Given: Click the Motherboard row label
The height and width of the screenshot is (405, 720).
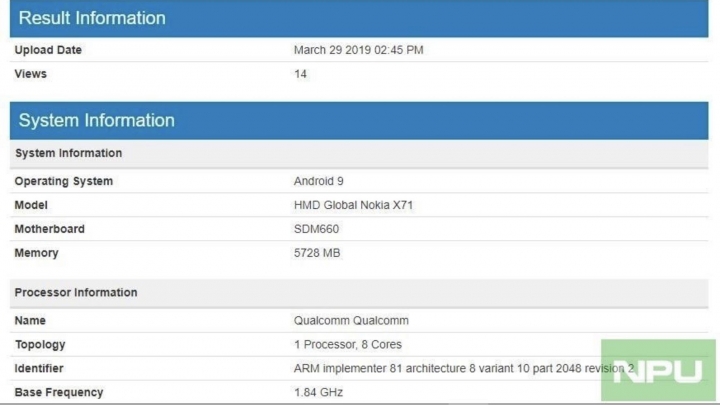Looking at the screenshot, I should pos(50,229).
